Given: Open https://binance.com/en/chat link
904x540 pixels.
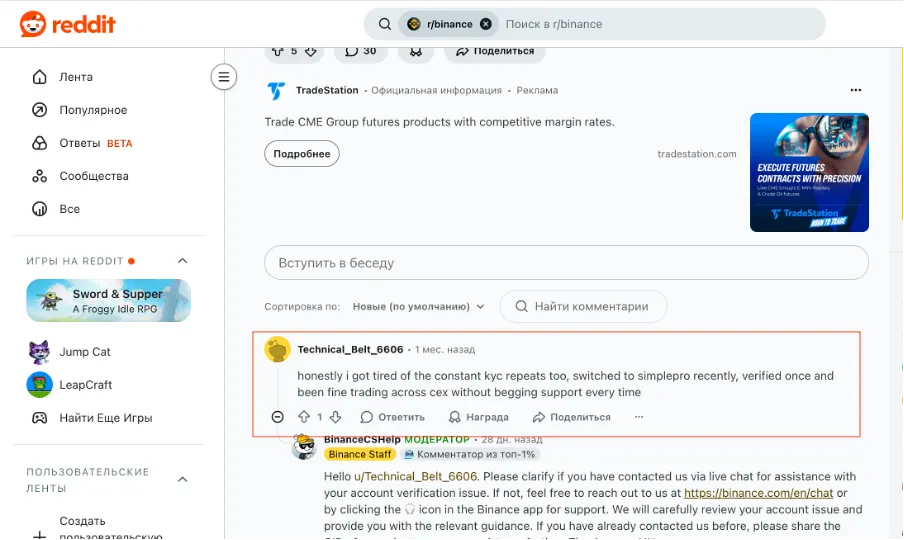Looking at the screenshot, I should click(758, 493).
